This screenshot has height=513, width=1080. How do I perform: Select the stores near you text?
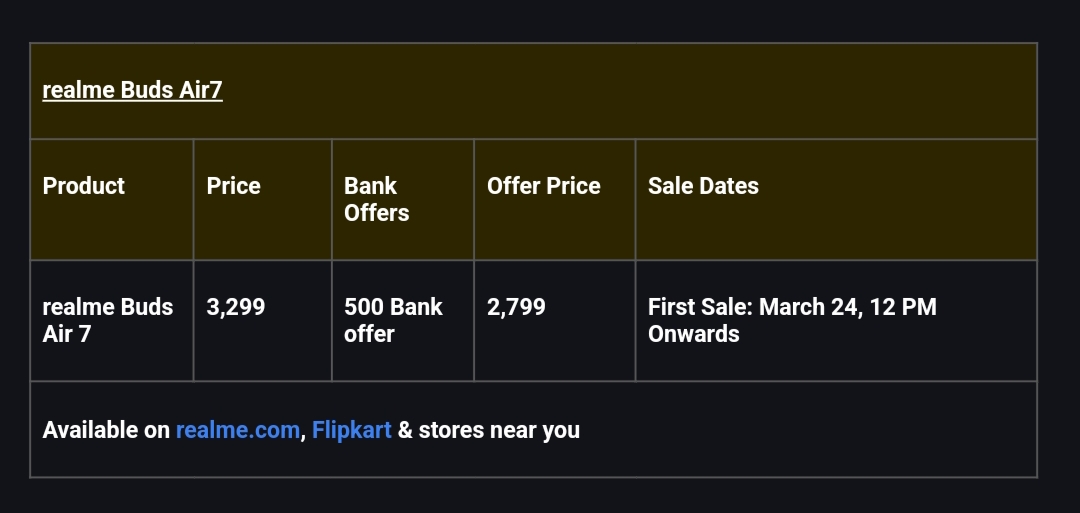click(x=499, y=430)
